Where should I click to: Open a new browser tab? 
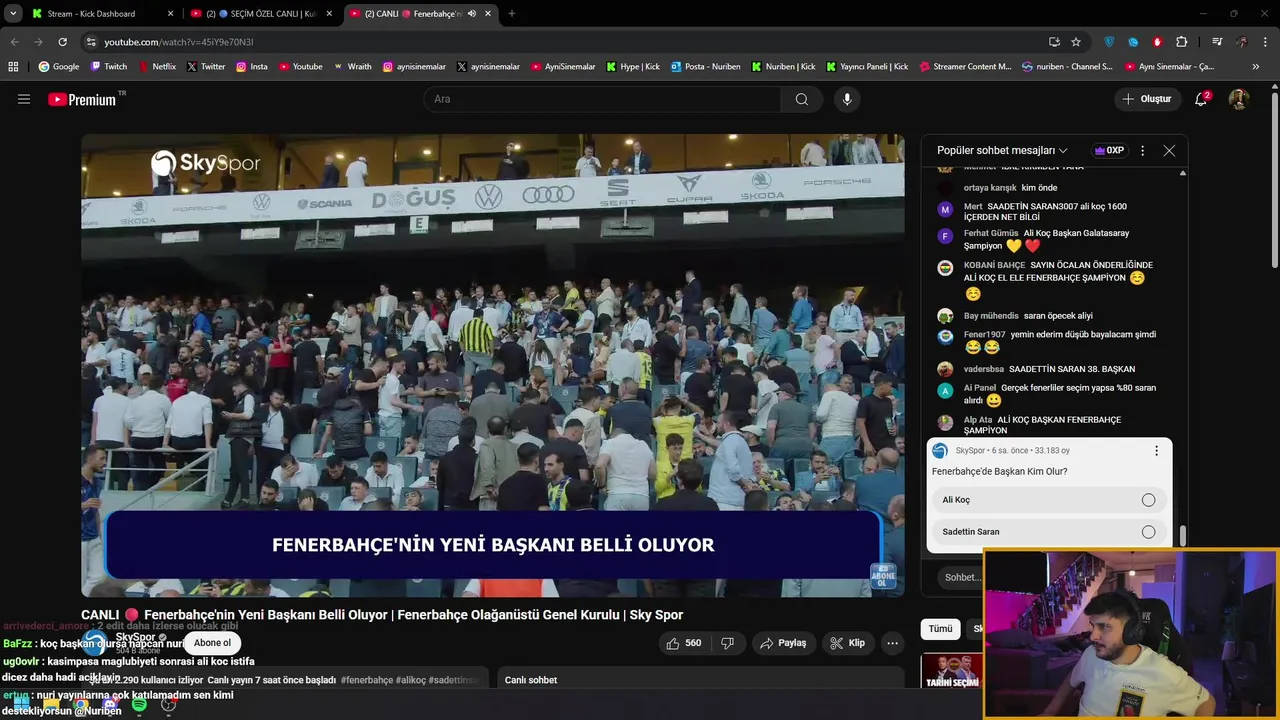tap(512, 14)
